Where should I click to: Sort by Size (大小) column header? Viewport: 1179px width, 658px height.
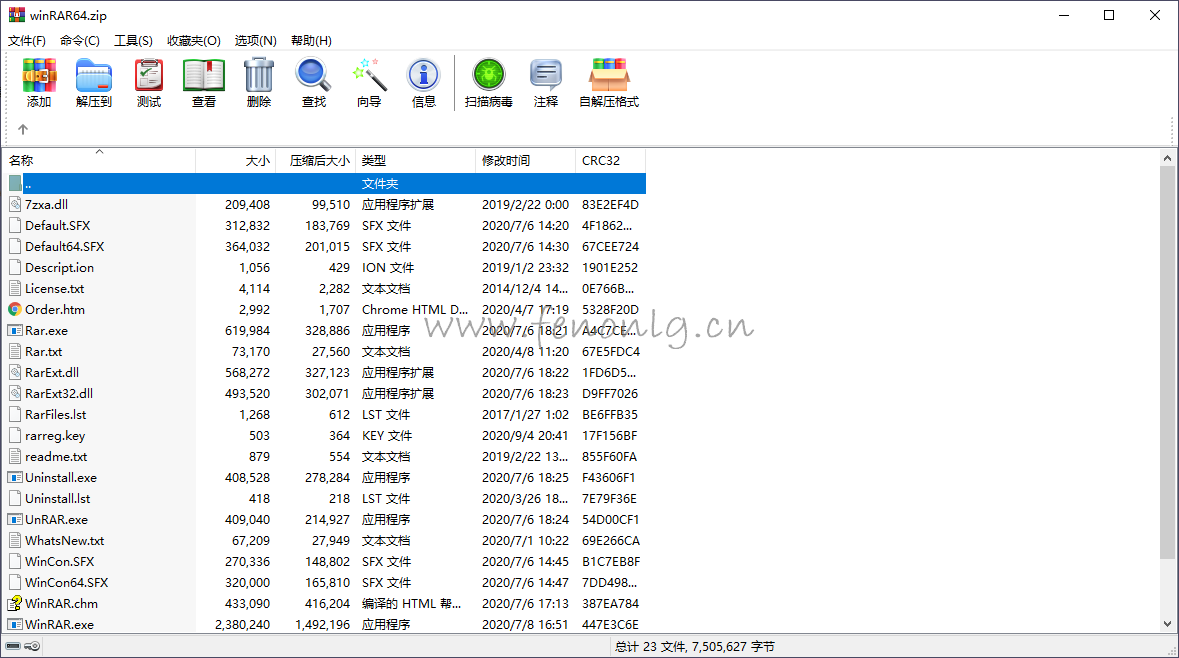tap(236, 160)
